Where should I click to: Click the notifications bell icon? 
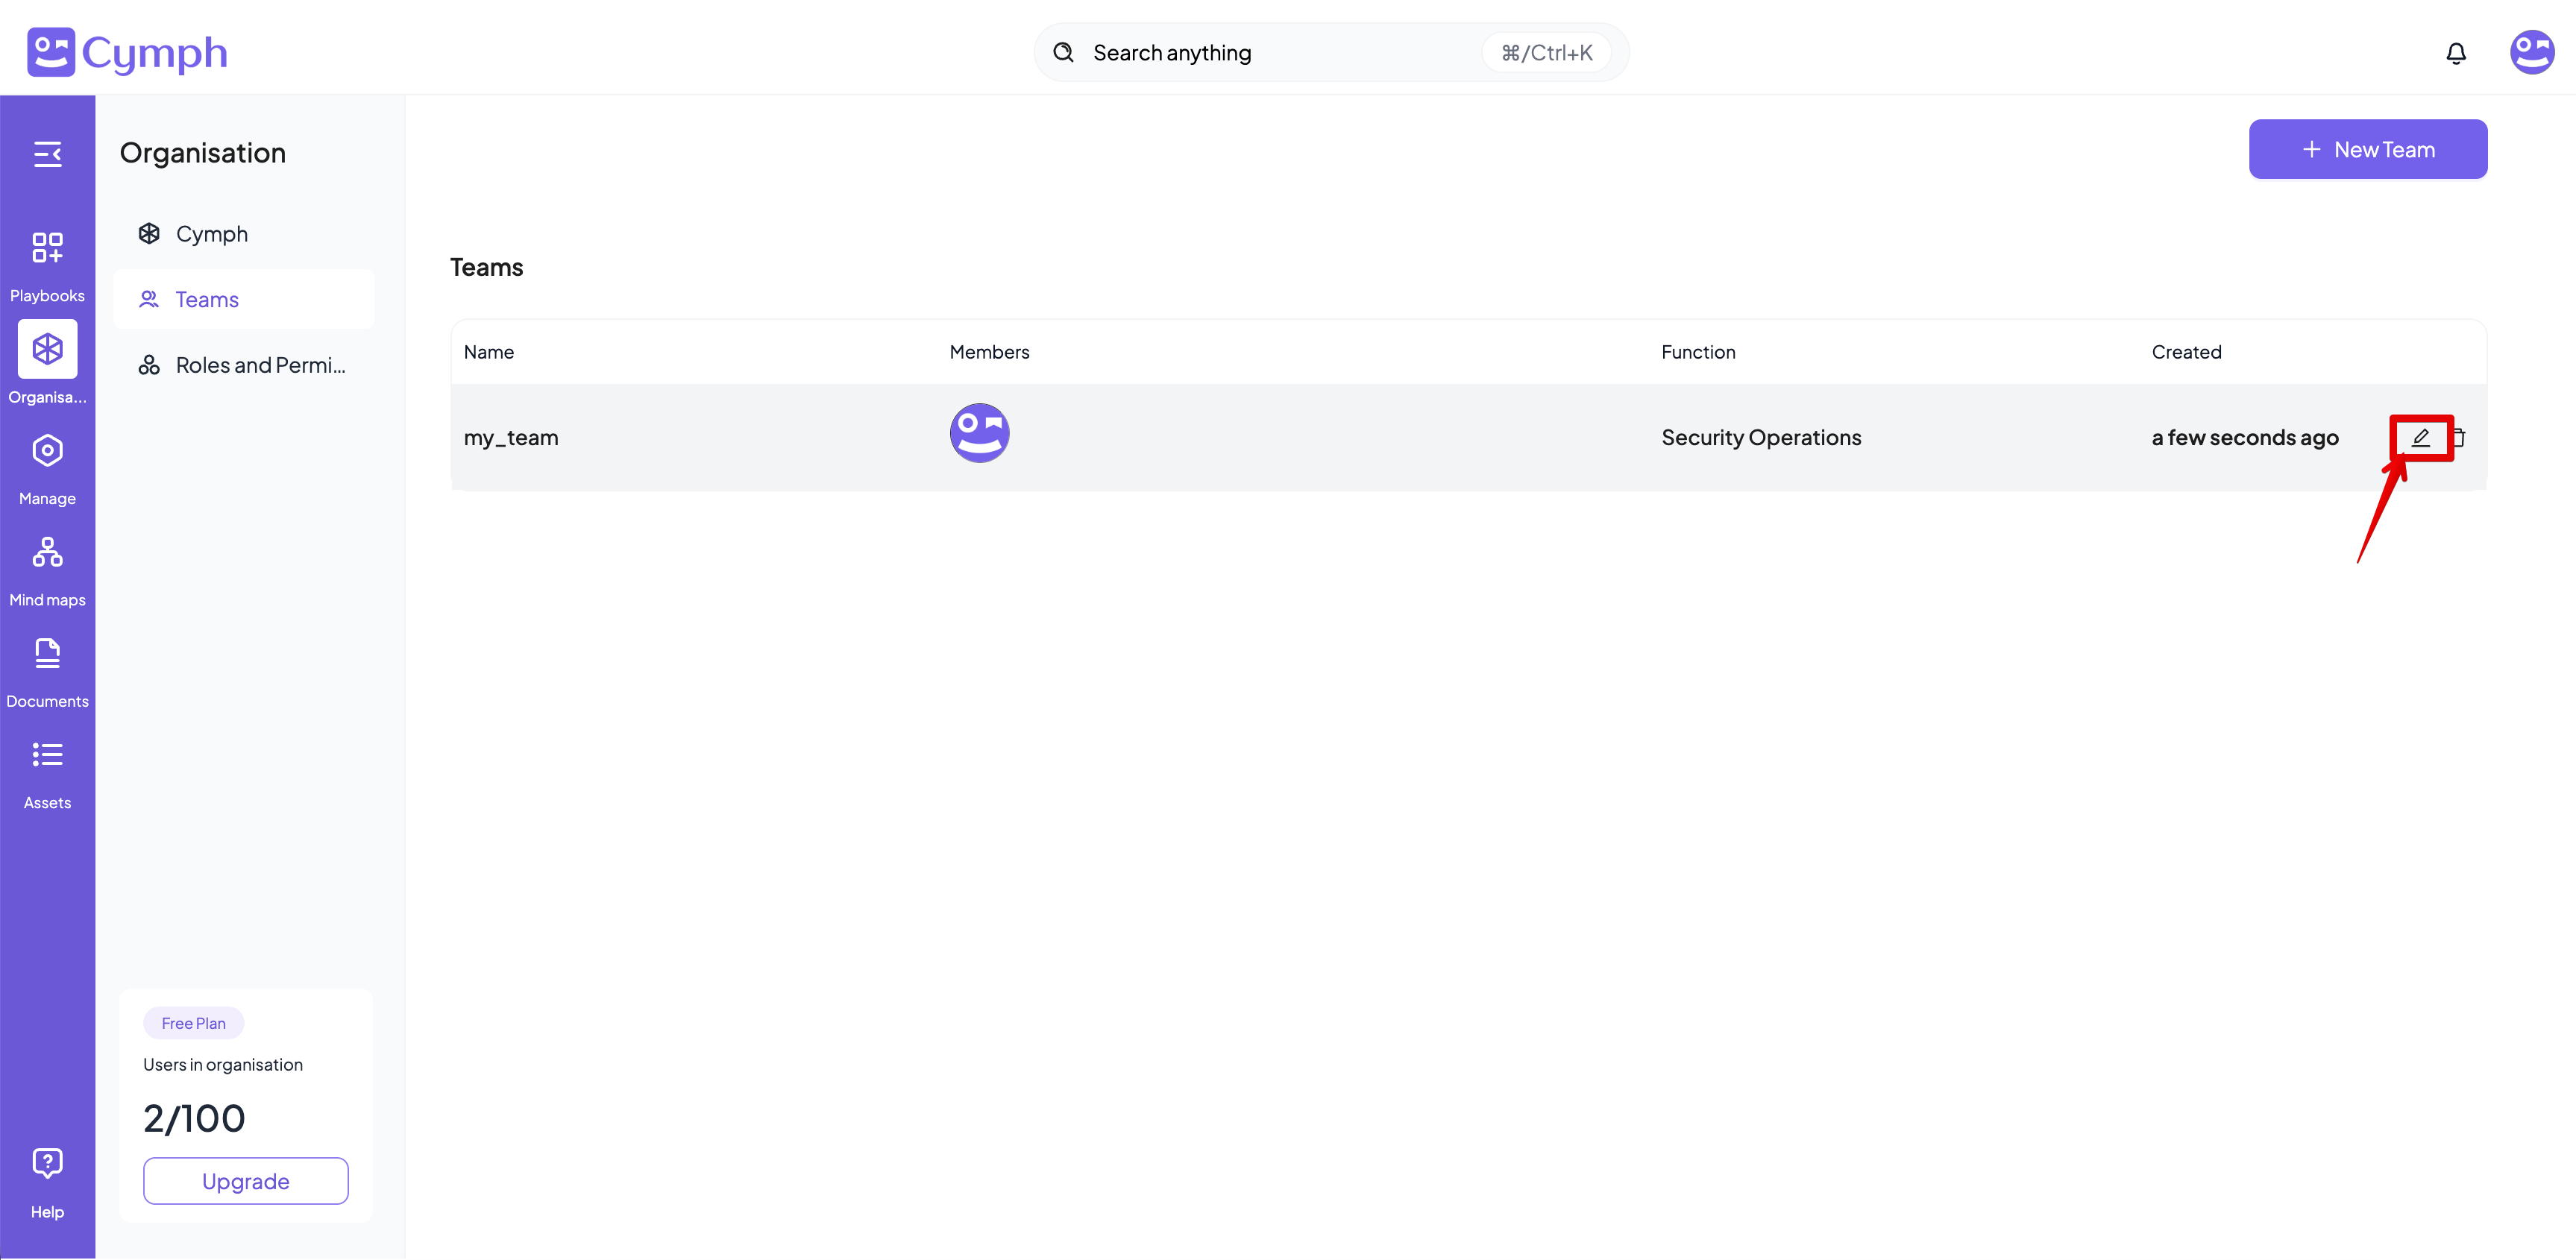2455,53
